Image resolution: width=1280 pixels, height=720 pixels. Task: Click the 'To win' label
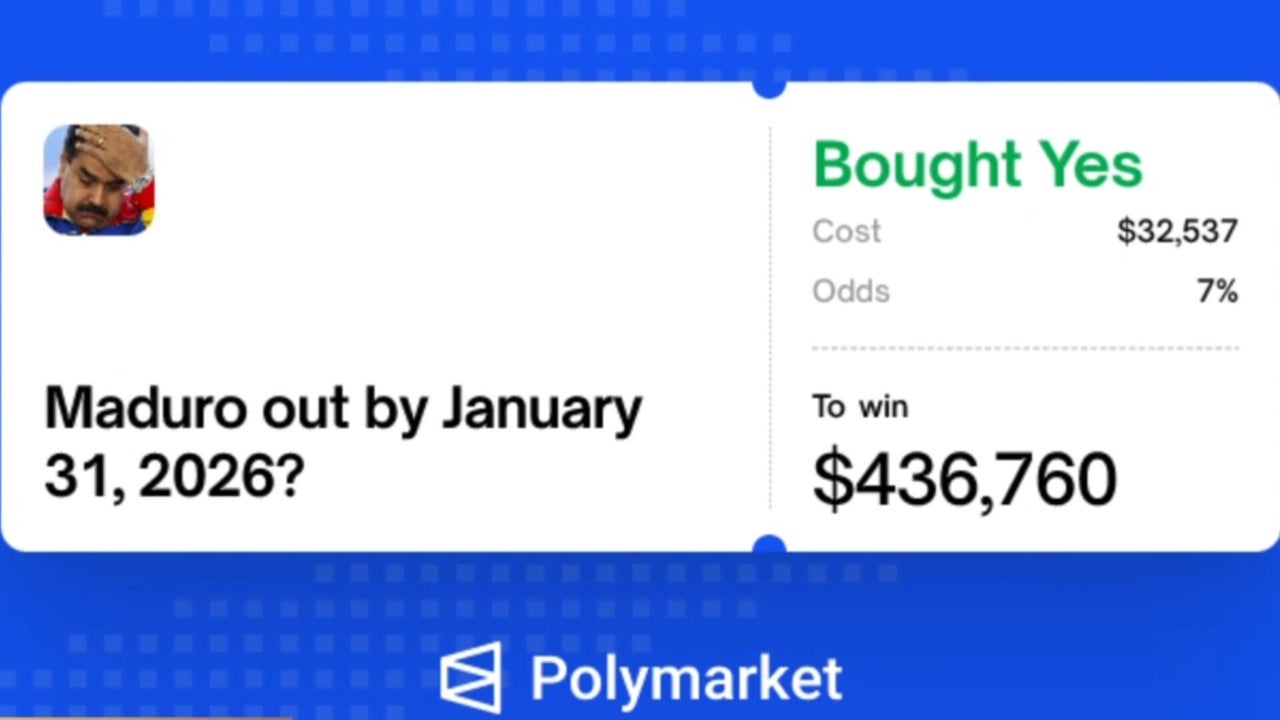[859, 407]
